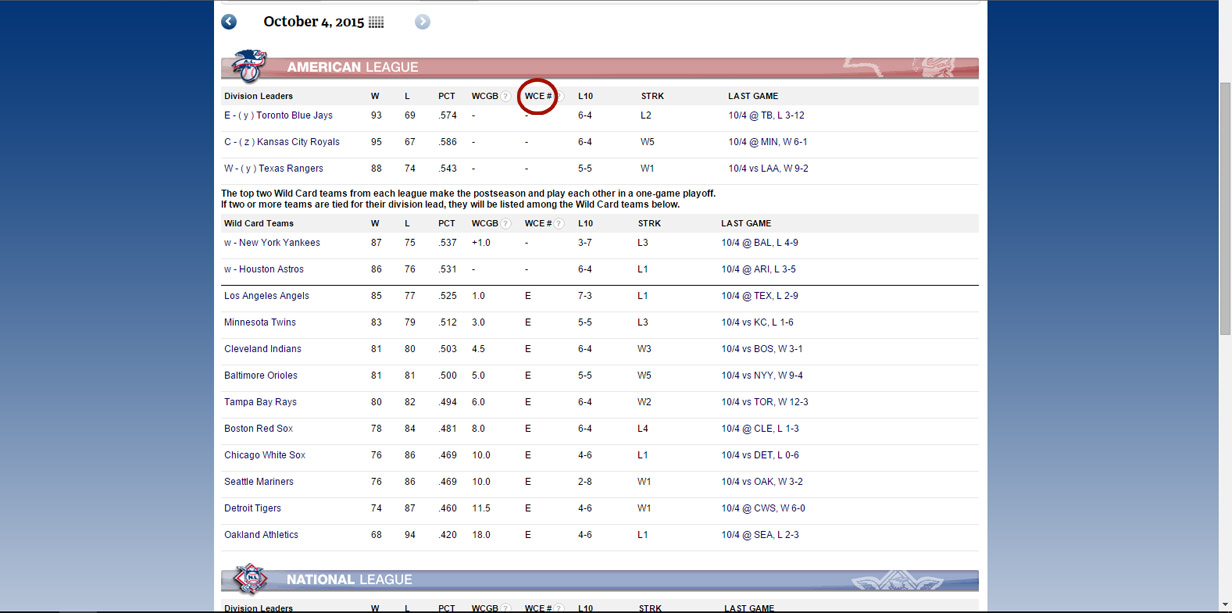Screen dimensions: 1232x613
Task: Click Seattle Mariners team name
Action: [x=259, y=482]
